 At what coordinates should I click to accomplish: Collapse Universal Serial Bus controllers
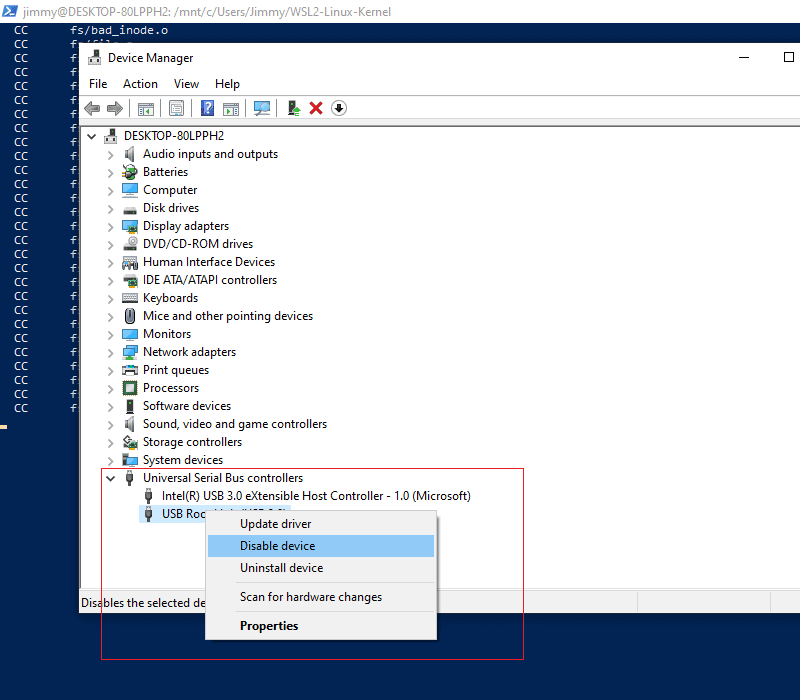(x=110, y=479)
